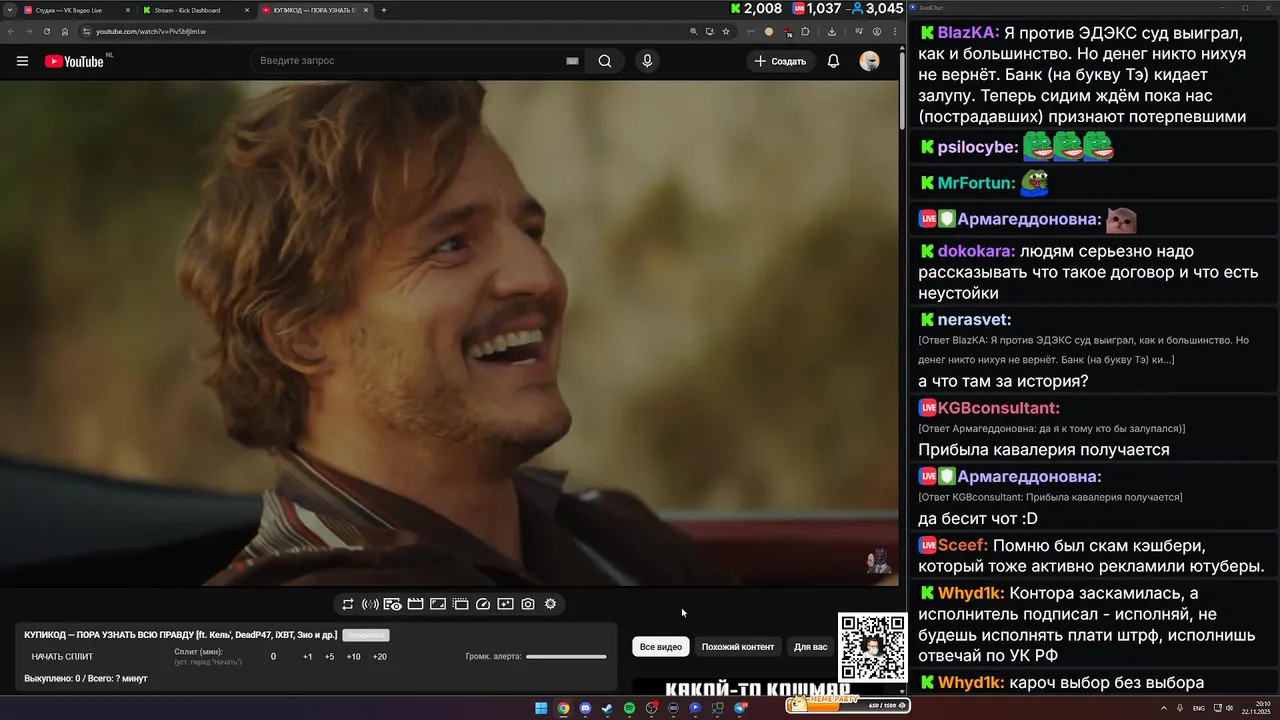Open browser downloads icon

point(832,31)
